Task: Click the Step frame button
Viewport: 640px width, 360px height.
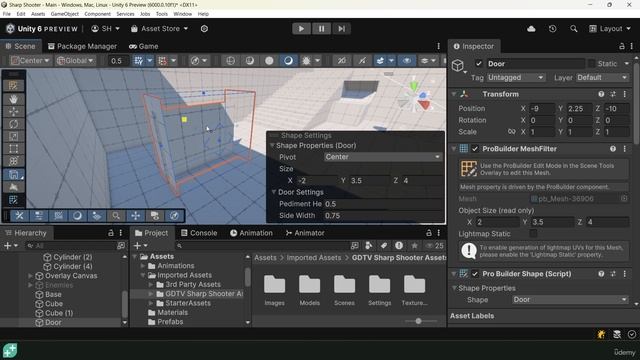Action: (x=341, y=29)
